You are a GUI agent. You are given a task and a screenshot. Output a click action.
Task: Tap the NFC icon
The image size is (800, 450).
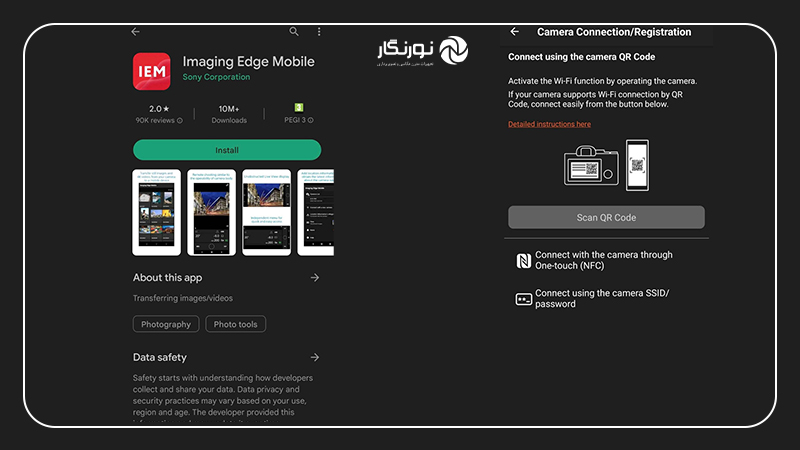pyautogui.click(x=523, y=261)
